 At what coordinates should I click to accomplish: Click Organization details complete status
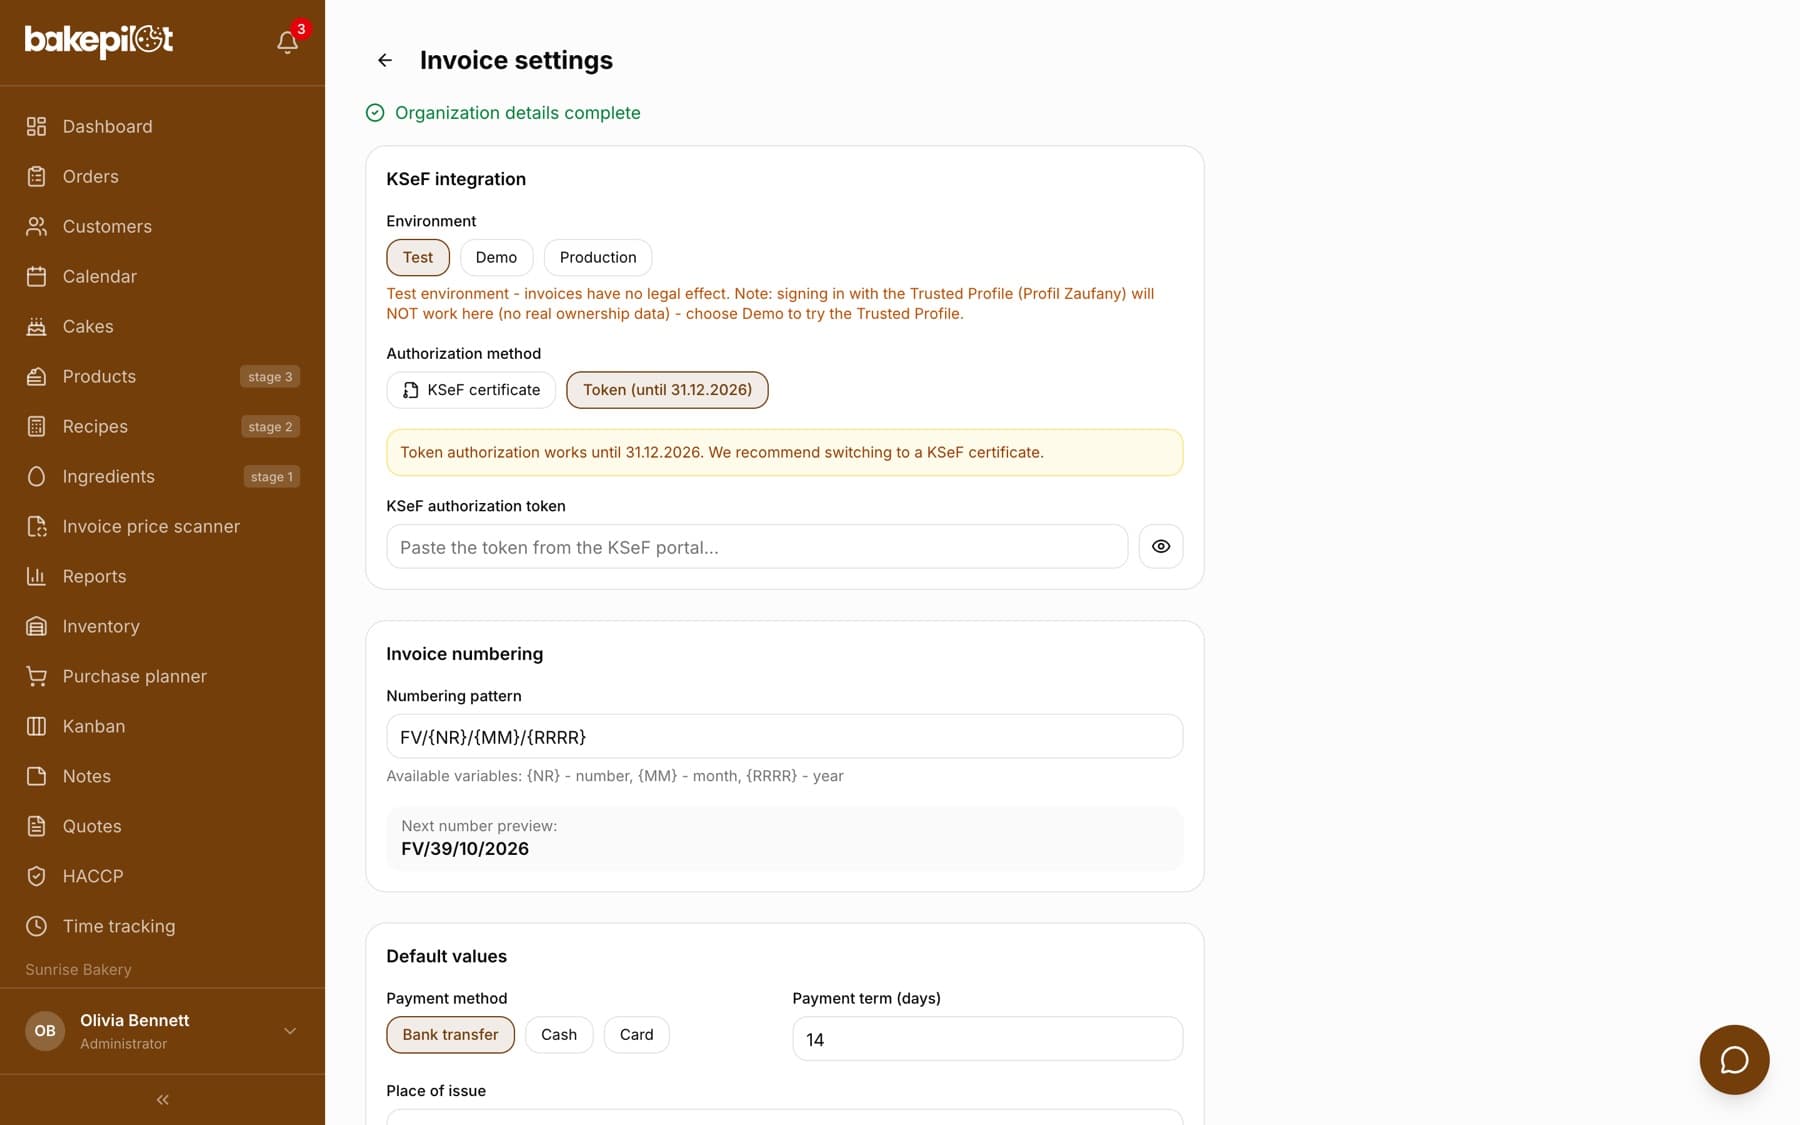(x=503, y=113)
